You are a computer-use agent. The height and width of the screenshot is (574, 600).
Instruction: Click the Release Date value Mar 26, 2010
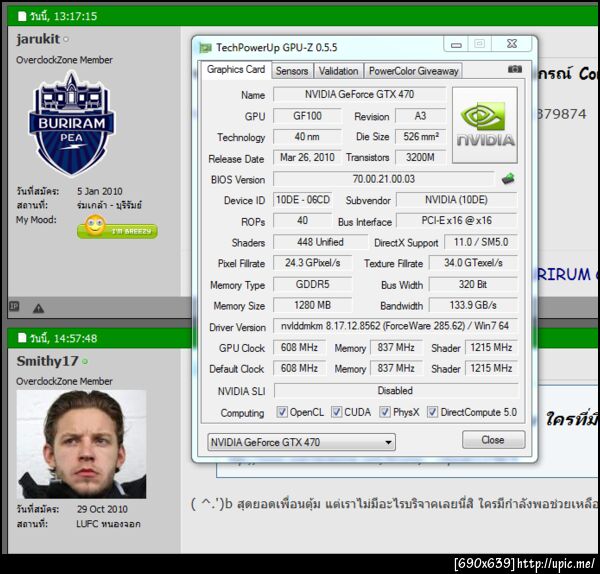[307, 157]
